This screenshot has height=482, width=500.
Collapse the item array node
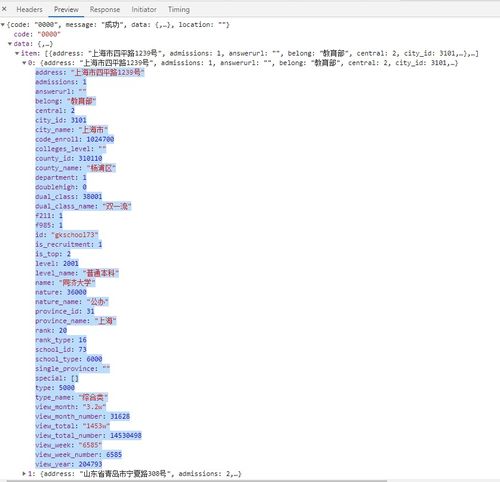pos(17,53)
